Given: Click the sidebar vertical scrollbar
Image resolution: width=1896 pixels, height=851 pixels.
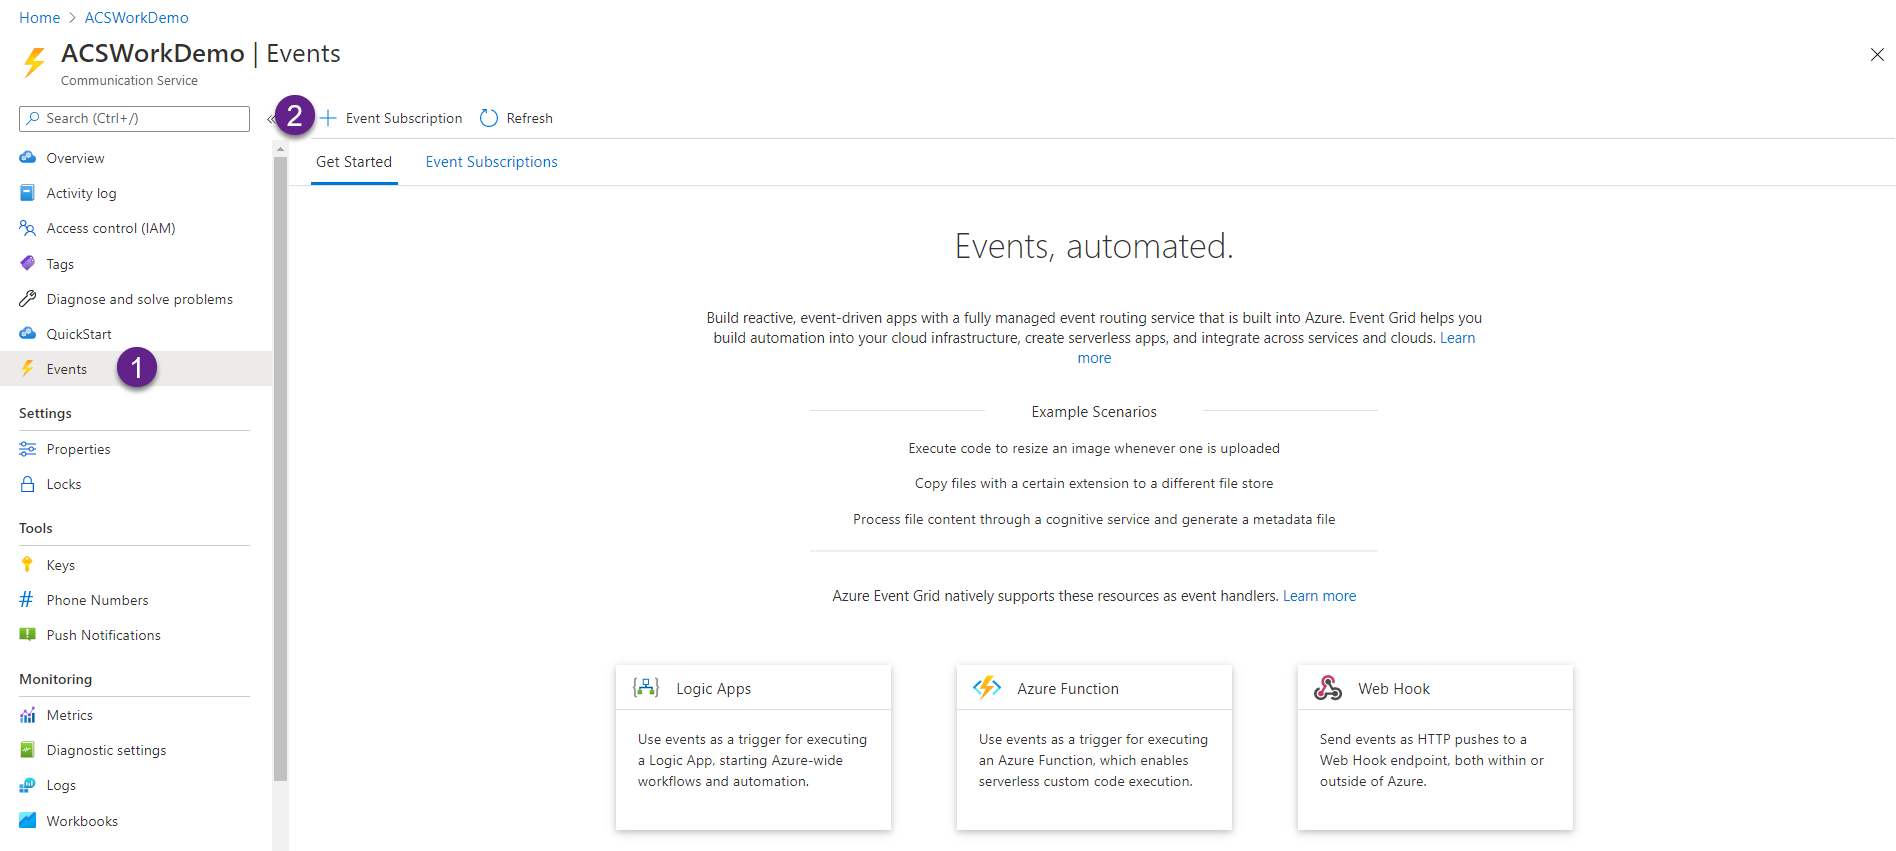Looking at the screenshot, I should [x=280, y=460].
